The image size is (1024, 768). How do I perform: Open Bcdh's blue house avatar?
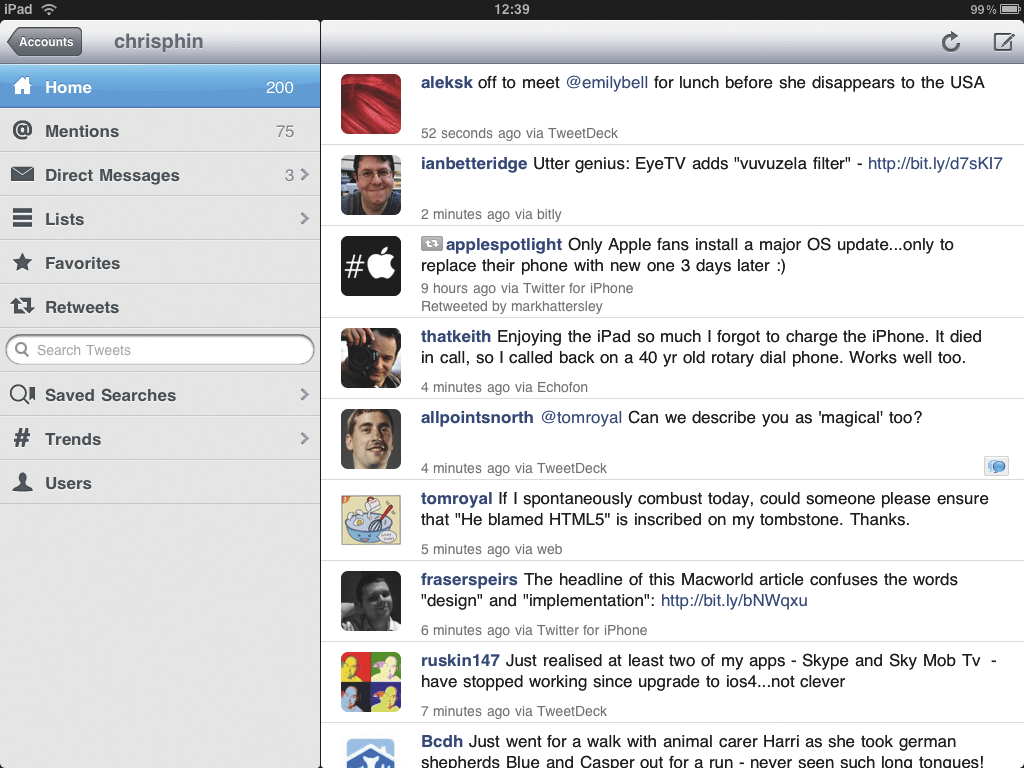coord(371,752)
